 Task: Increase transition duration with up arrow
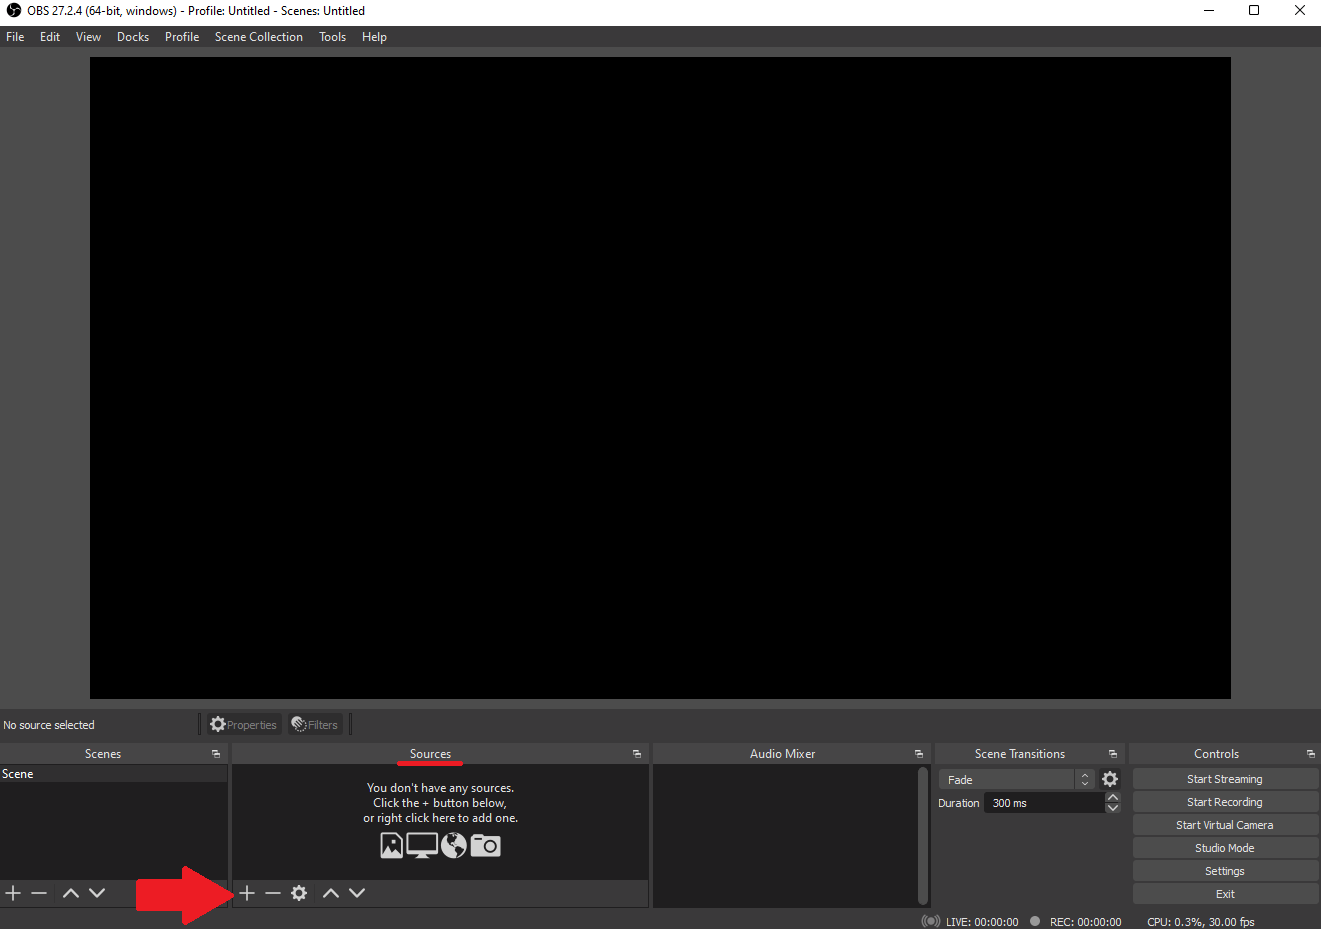(x=1113, y=798)
